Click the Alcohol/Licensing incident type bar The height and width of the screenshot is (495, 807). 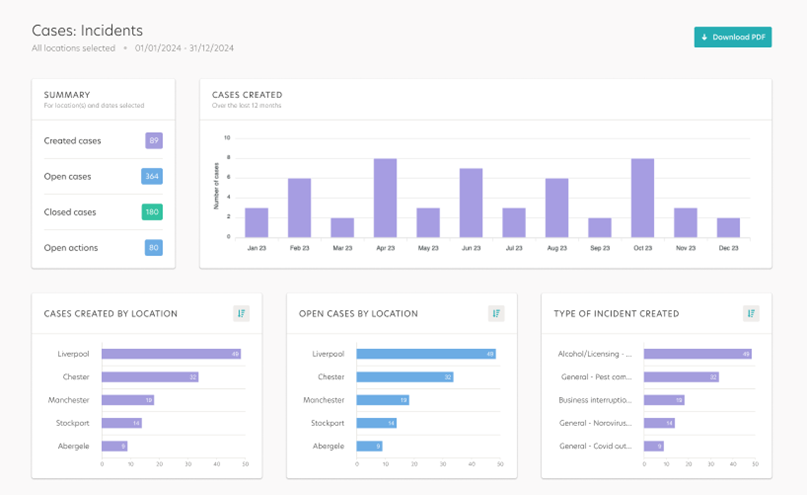[698, 354]
